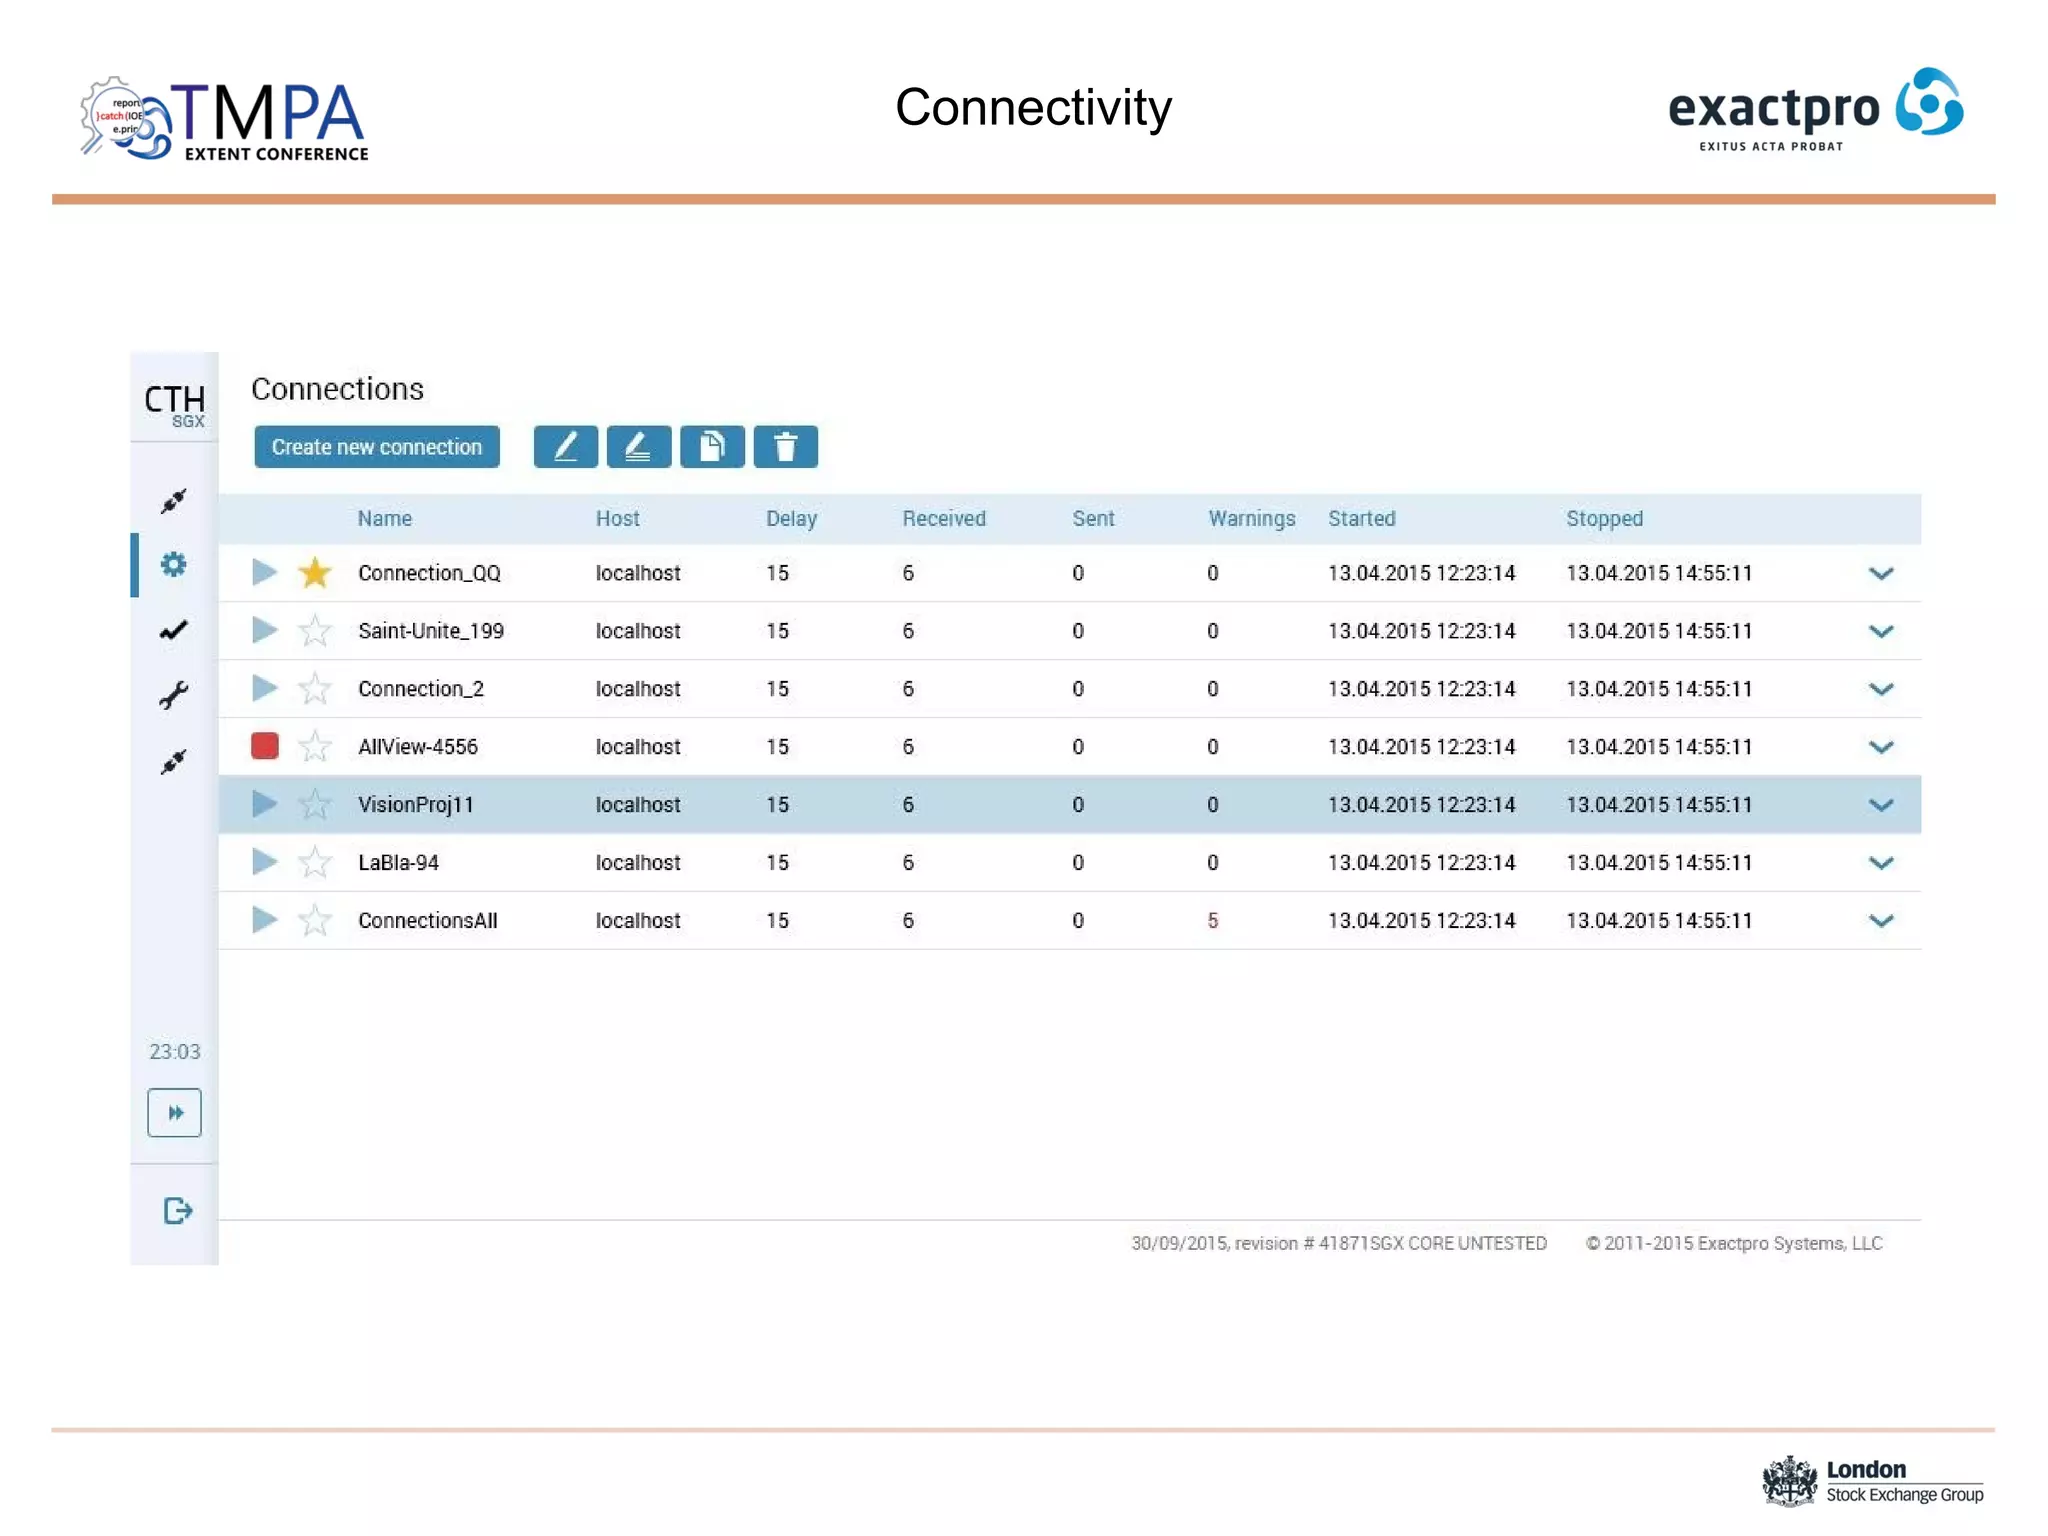
Task: Sort by the Warnings column header
Action: [x=1251, y=518]
